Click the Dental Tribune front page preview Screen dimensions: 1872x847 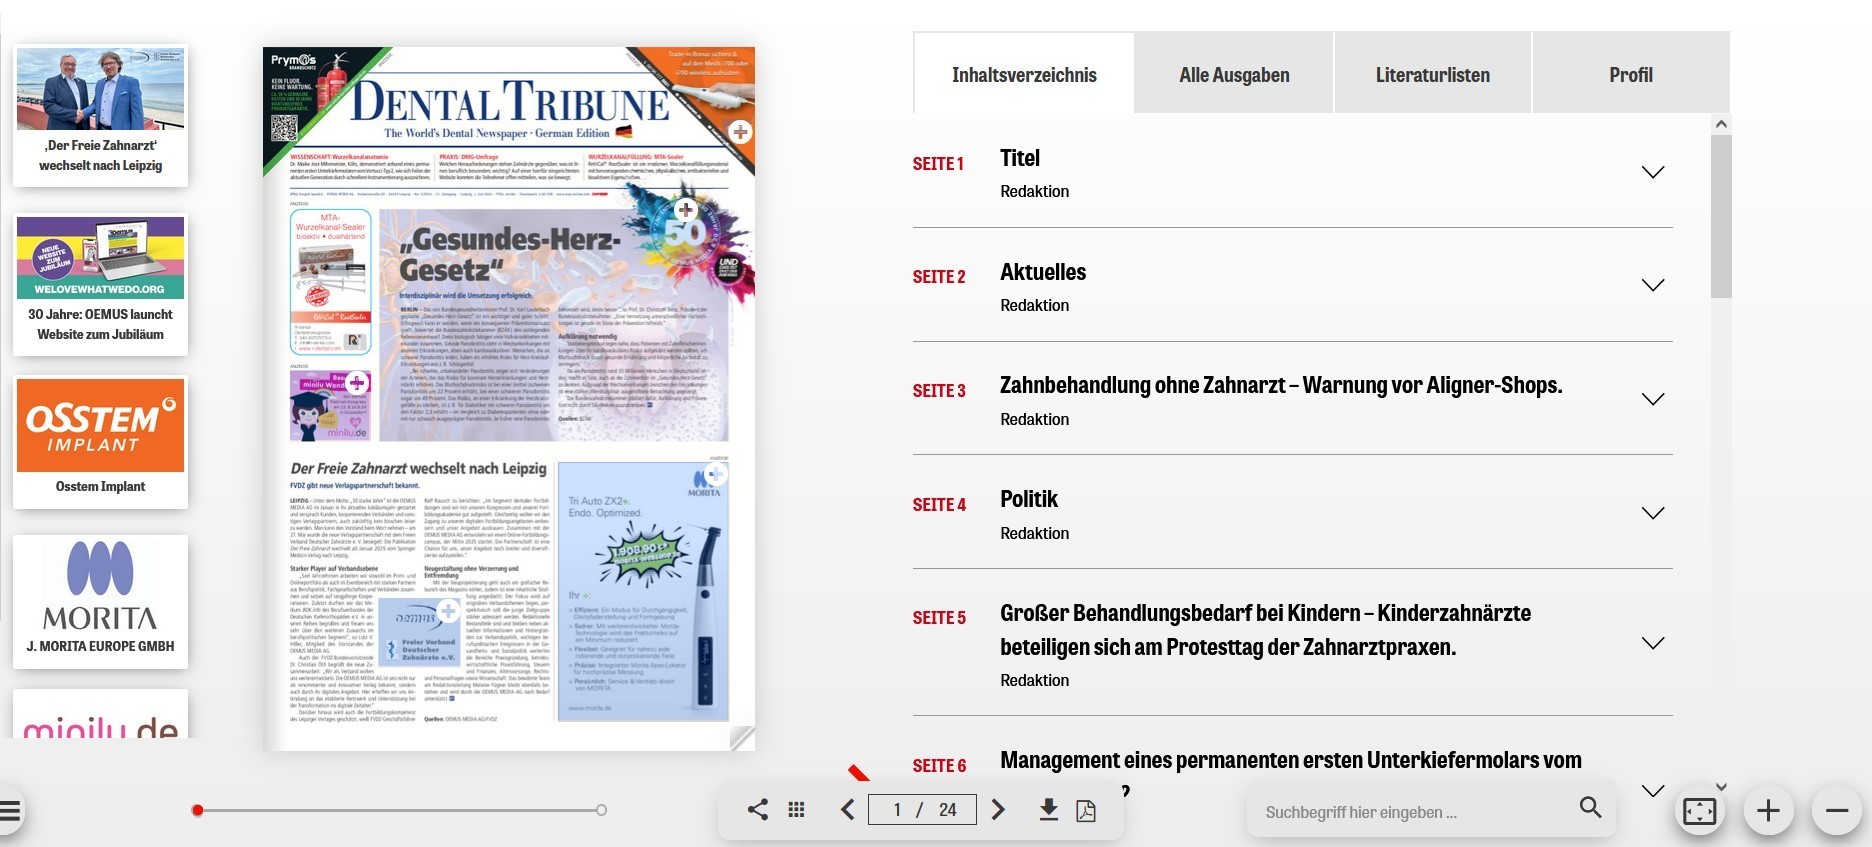[x=509, y=398]
